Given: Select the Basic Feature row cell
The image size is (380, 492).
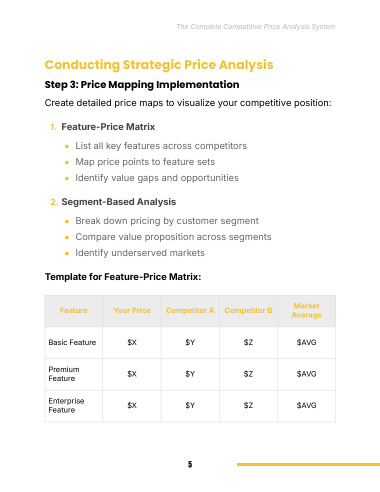Looking at the screenshot, I should pyautogui.click(x=72, y=342).
